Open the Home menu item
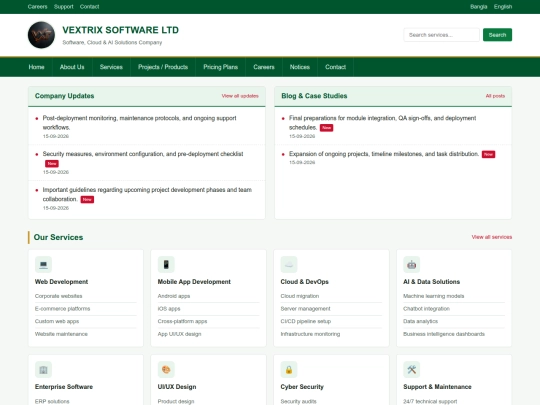Screen dimensions: 540x405 [37, 67]
